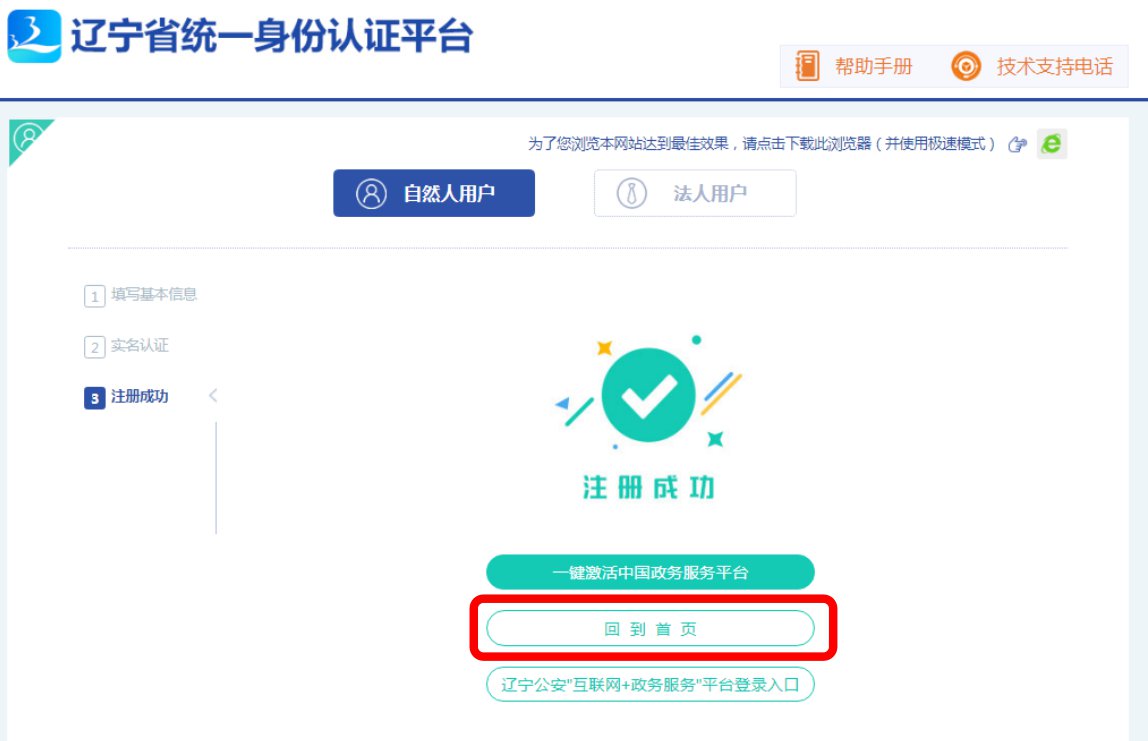
Task: Click the Liaoning platform logo icon
Action: (x=34, y=35)
